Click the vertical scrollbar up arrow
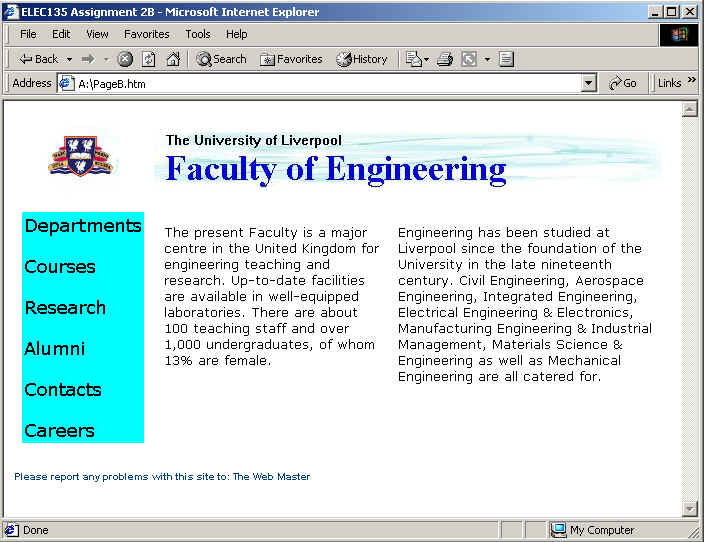 pos(689,109)
